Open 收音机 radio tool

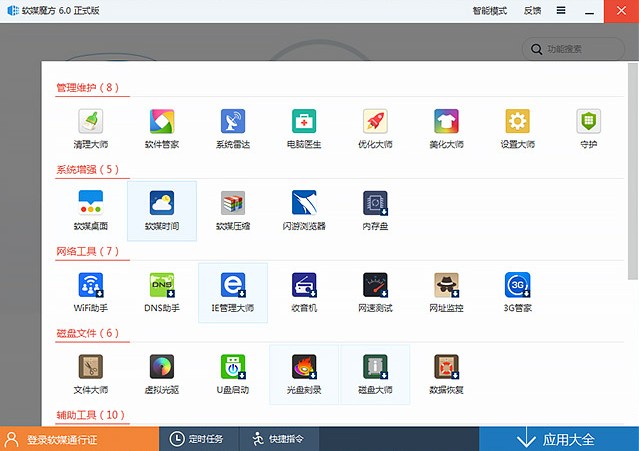pos(304,292)
